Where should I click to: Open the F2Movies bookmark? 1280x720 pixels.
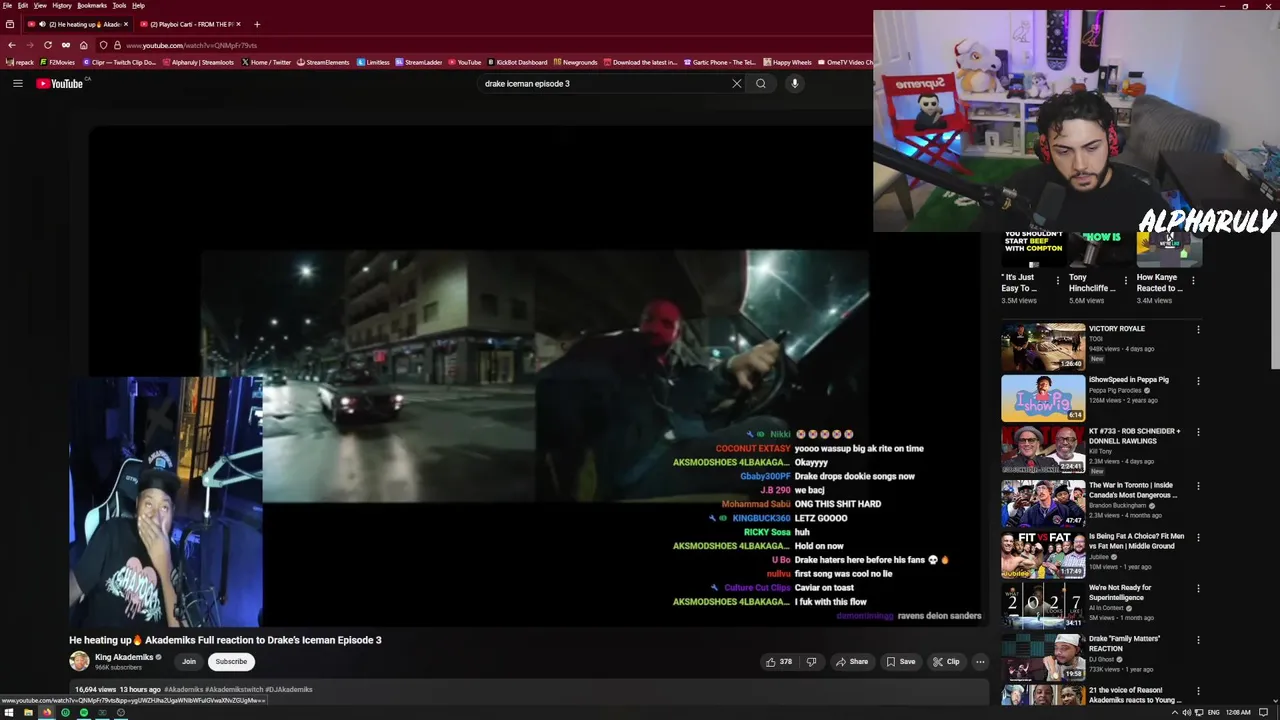[58, 62]
